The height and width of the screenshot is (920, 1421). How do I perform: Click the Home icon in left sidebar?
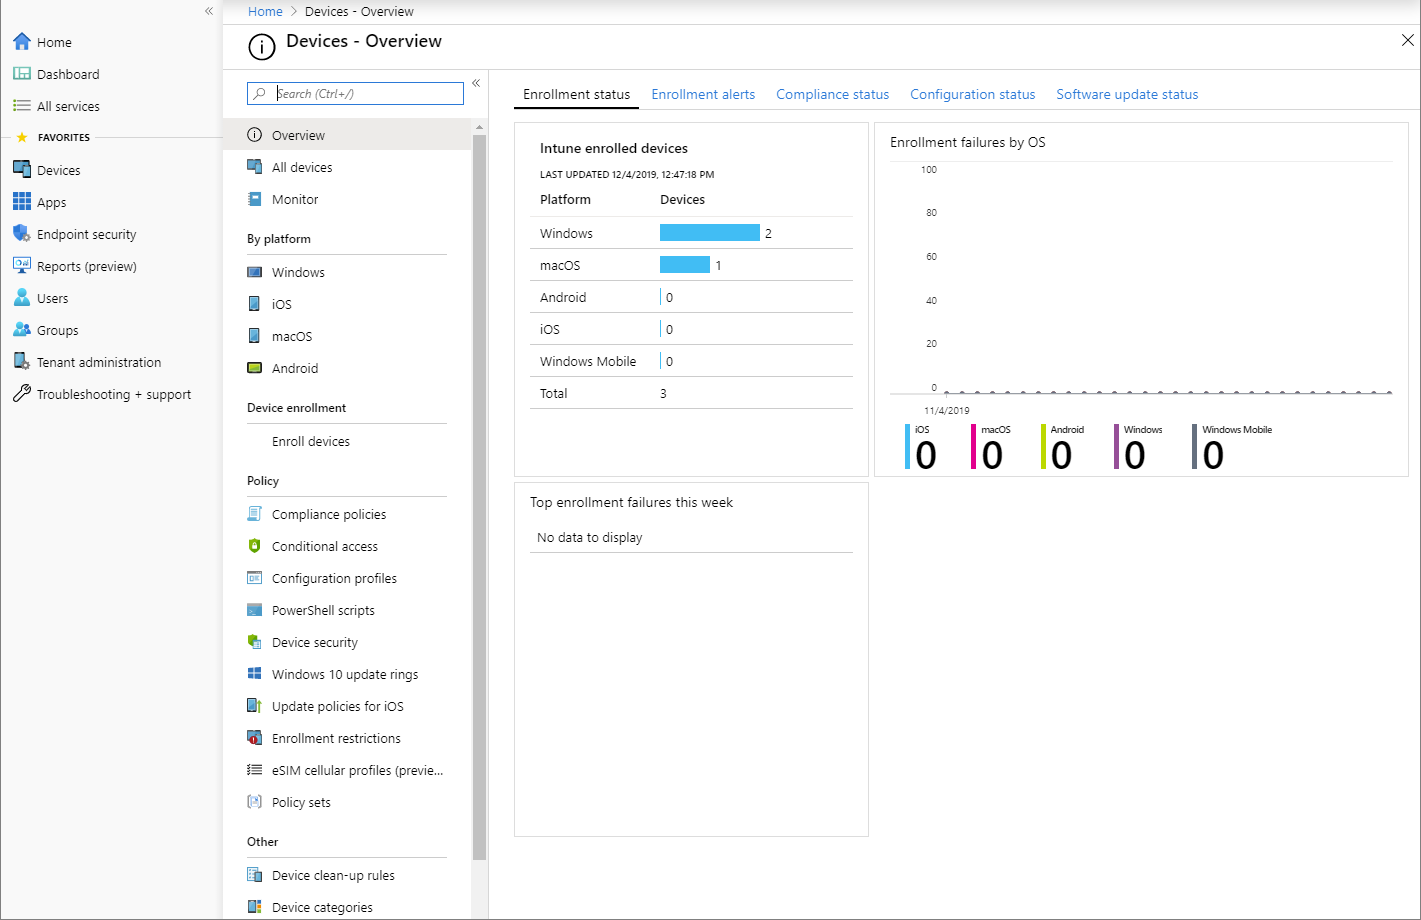click(22, 42)
